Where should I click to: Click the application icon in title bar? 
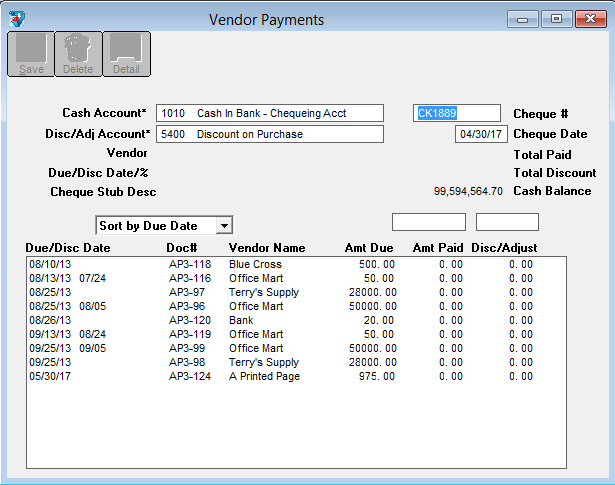(x=18, y=19)
